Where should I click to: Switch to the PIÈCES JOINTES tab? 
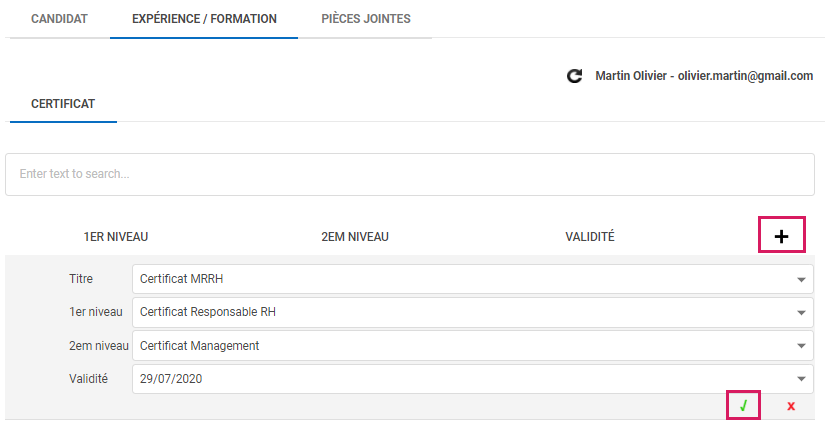[366, 19]
